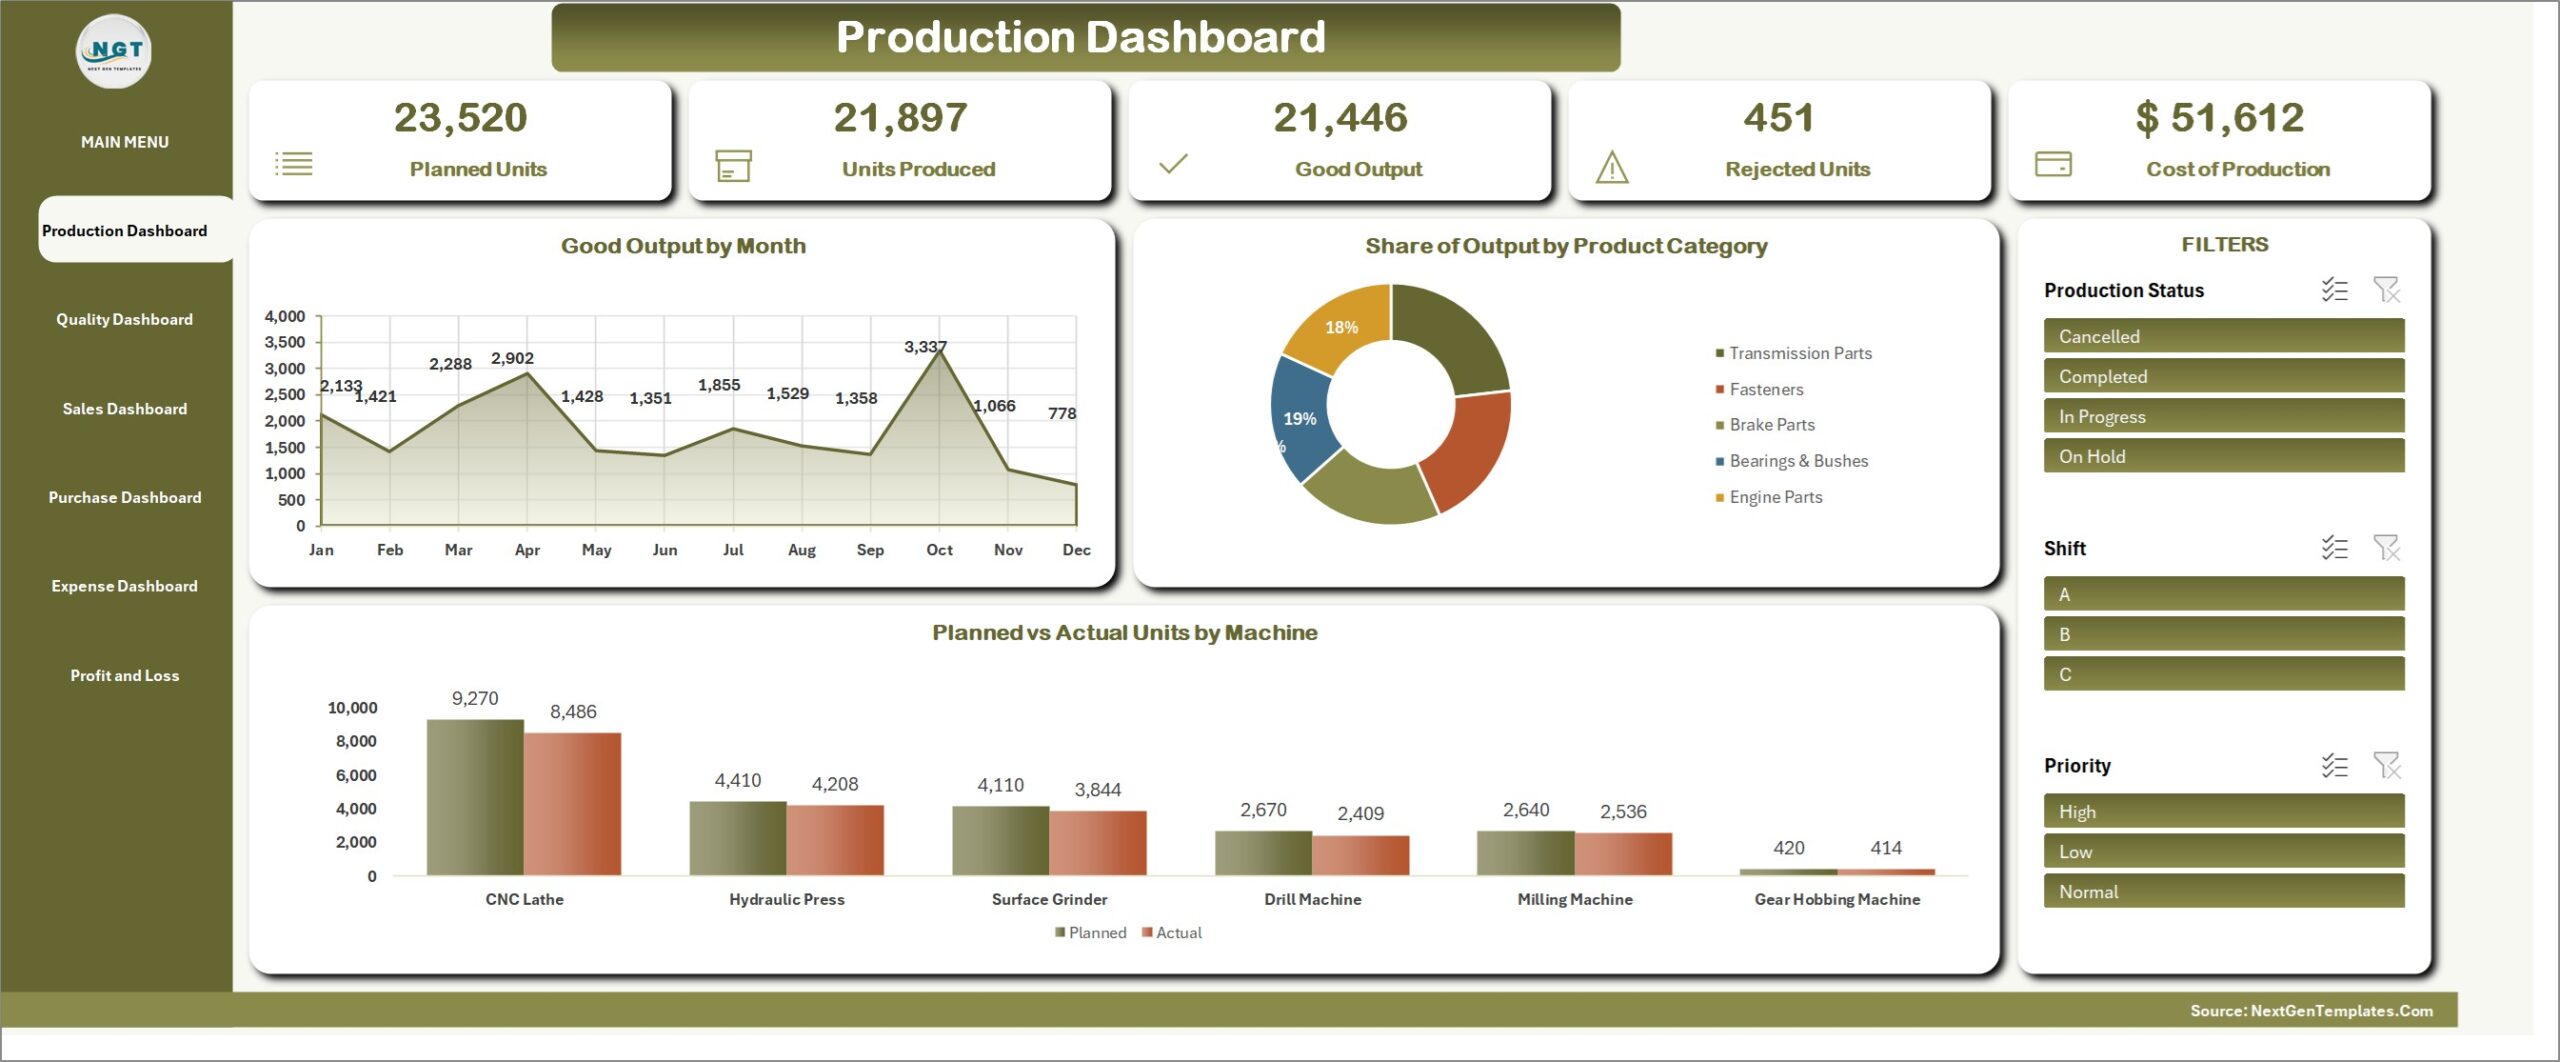Click the Good Output checkmark icon
This screenshot has width=2560, height=1062.
1173,163
